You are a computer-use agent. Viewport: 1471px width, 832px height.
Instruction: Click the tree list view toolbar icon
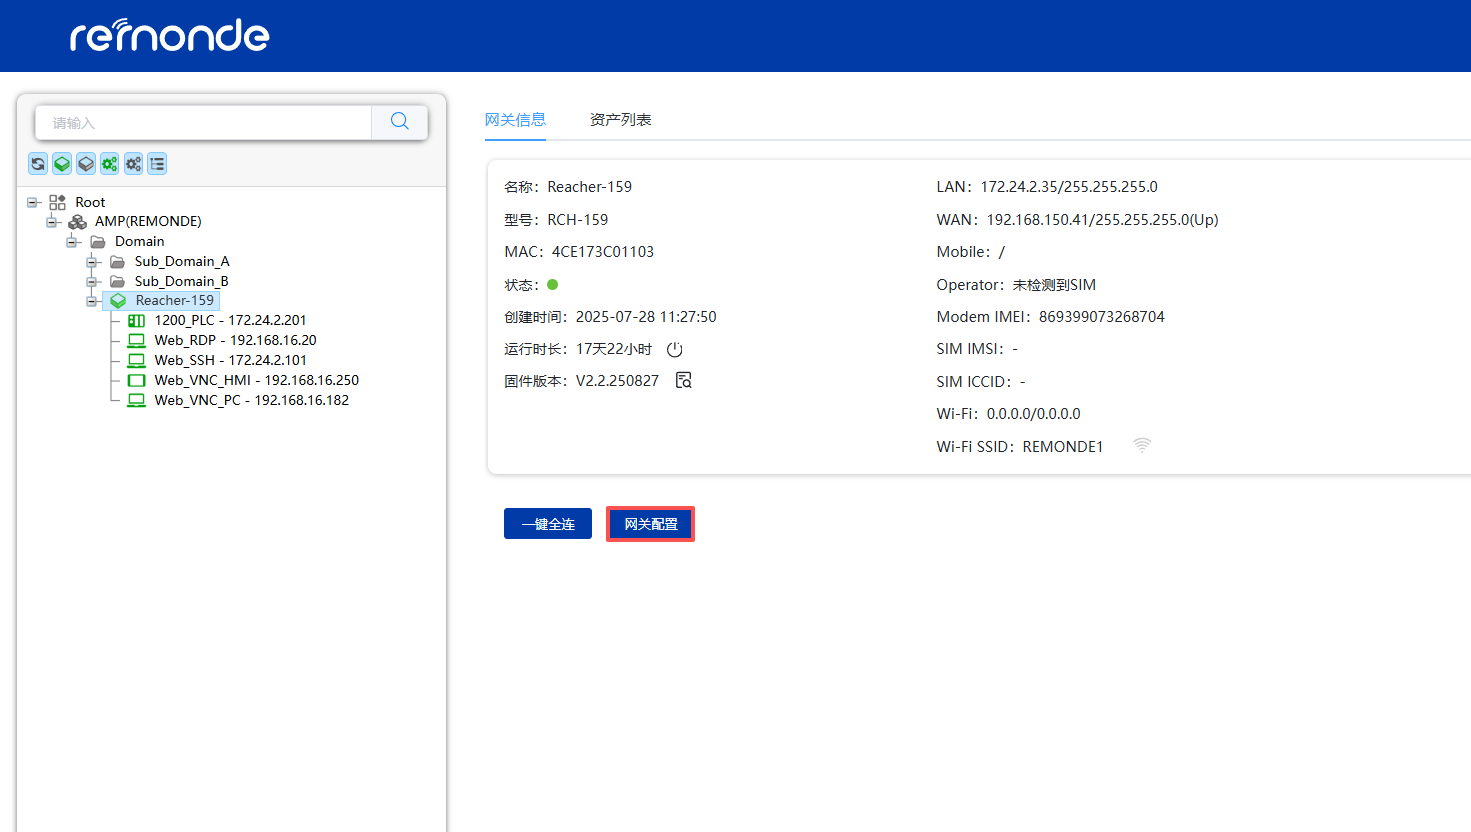pyautogui.click(x=157, y=164)
